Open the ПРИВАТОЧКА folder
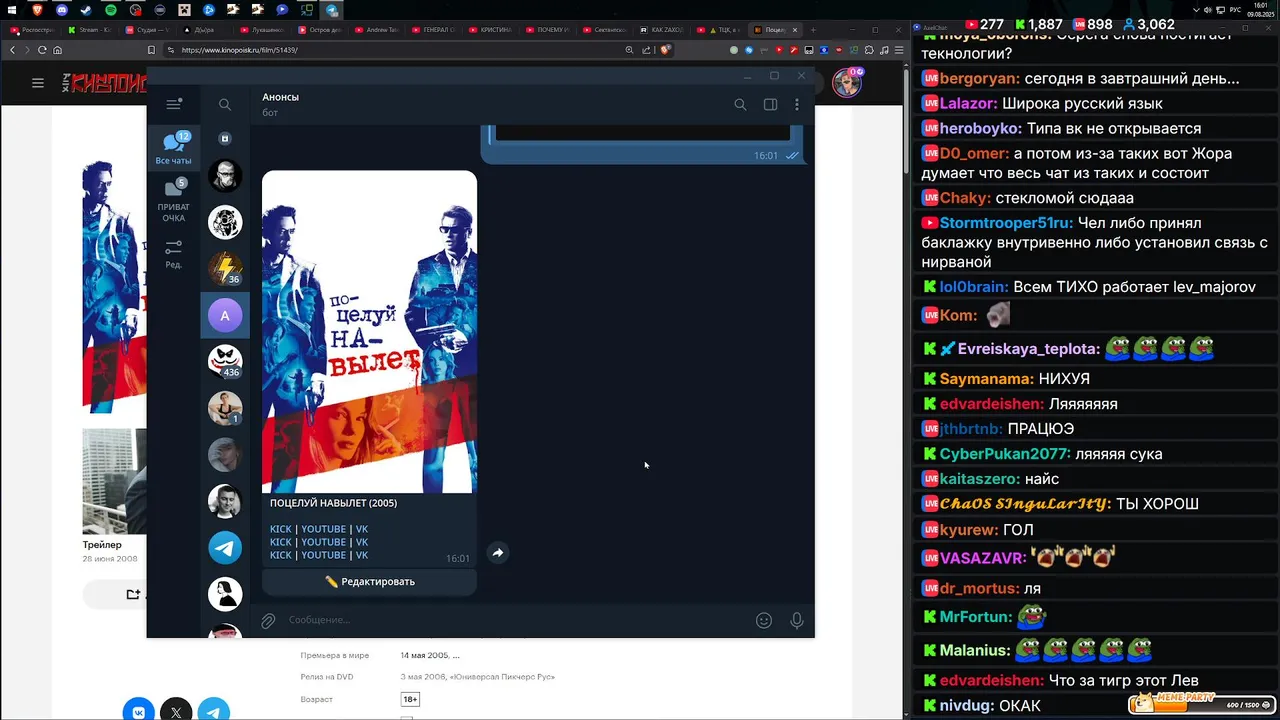 (x=174, y=201)
